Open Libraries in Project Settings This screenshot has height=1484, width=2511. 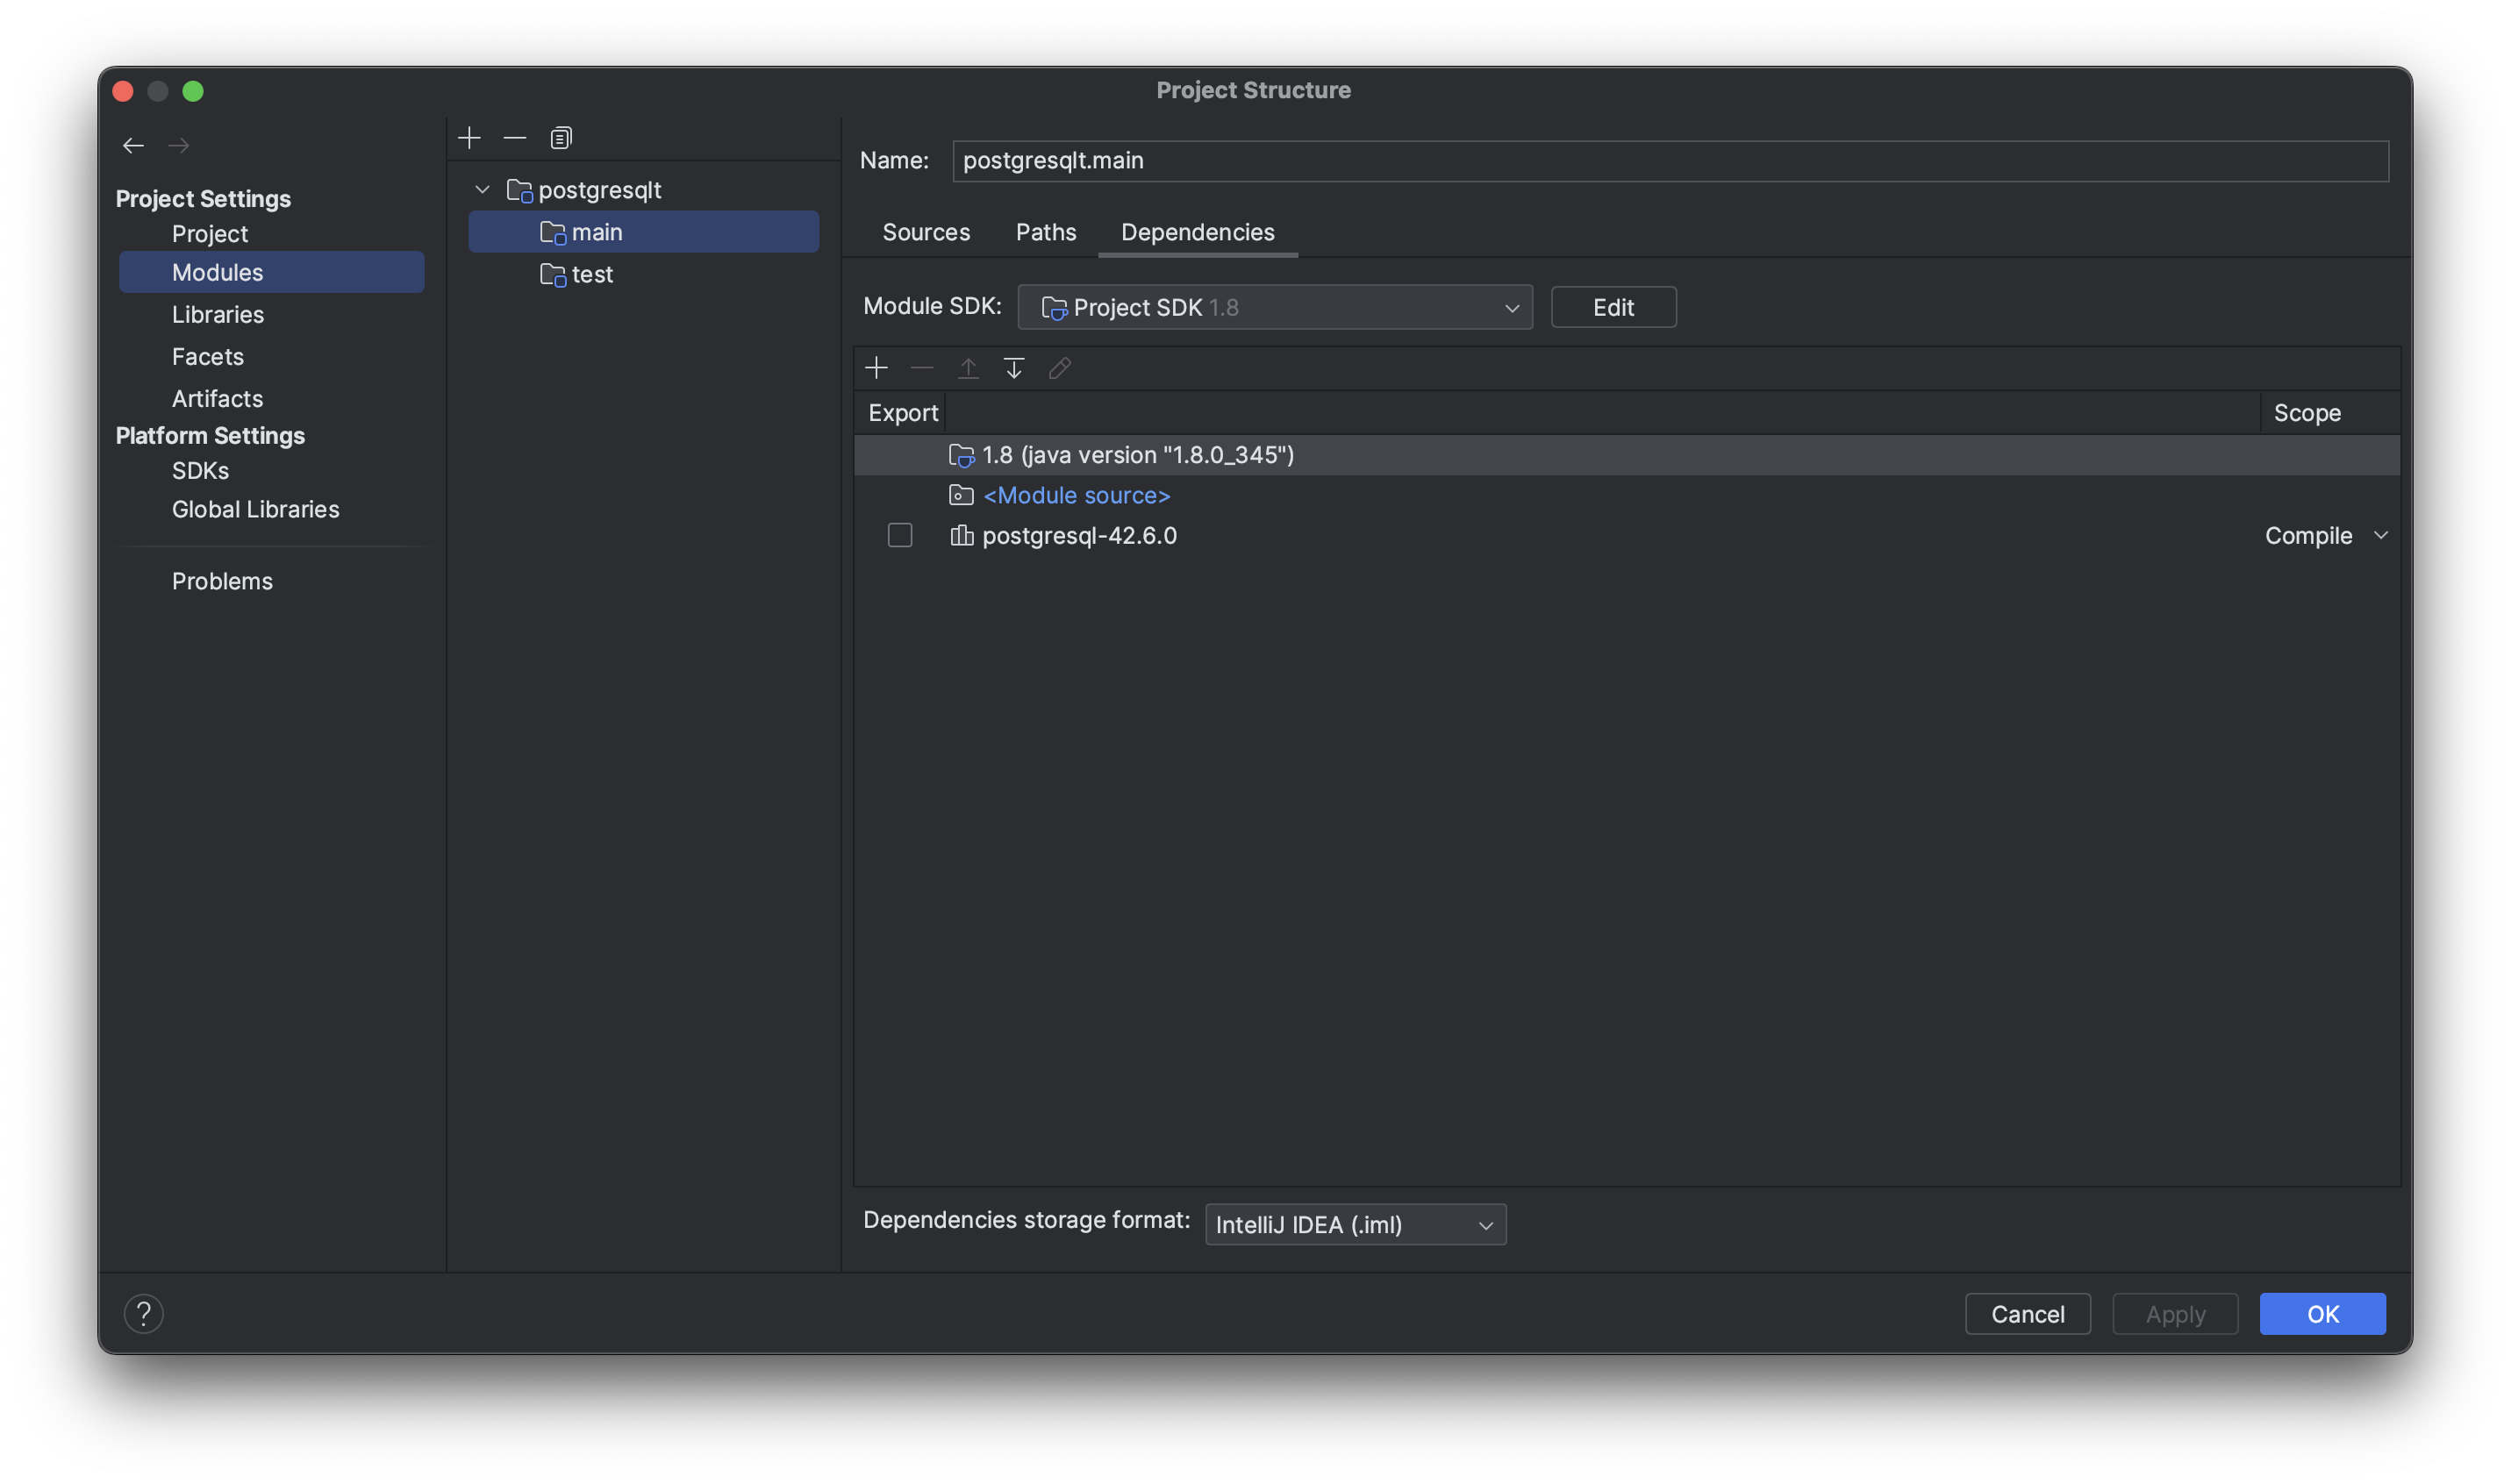coord(218,315)
